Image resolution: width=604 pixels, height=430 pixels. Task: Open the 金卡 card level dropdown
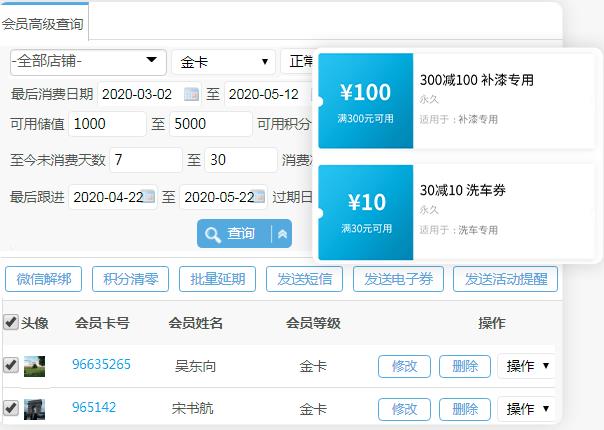point(224,61)
